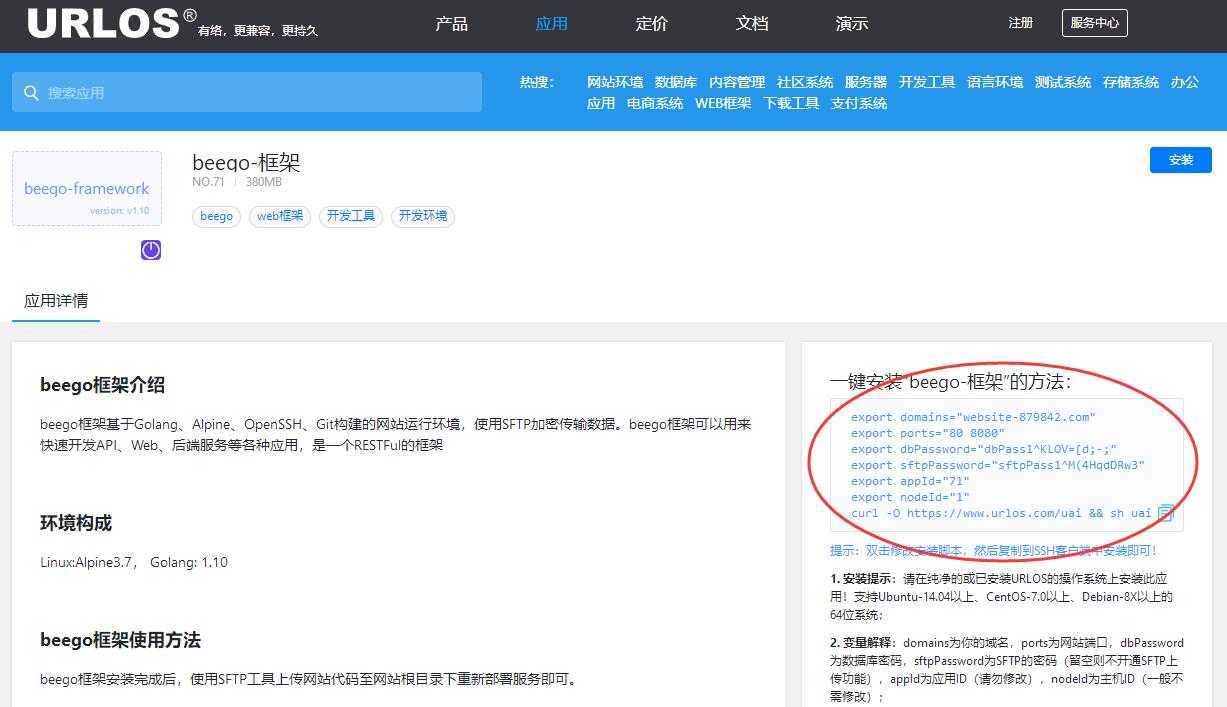This screenshot has height=707, width=1227.
Task: Open the 服务中心 button
Action: (1095, 23)
